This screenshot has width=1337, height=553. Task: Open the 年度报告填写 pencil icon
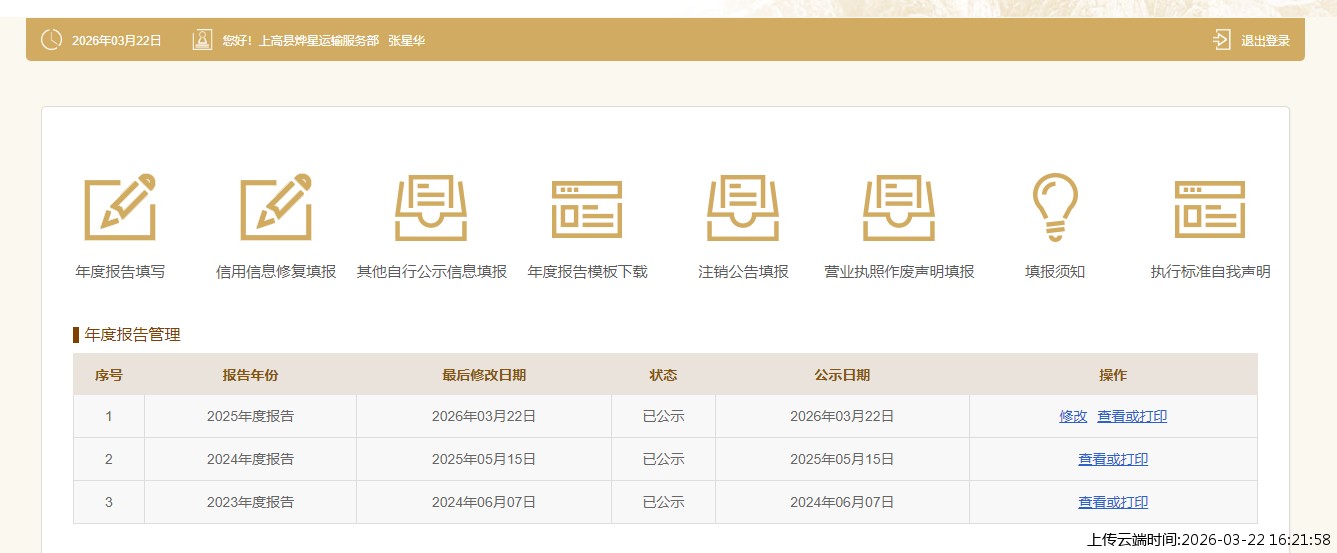click(120, 207)
